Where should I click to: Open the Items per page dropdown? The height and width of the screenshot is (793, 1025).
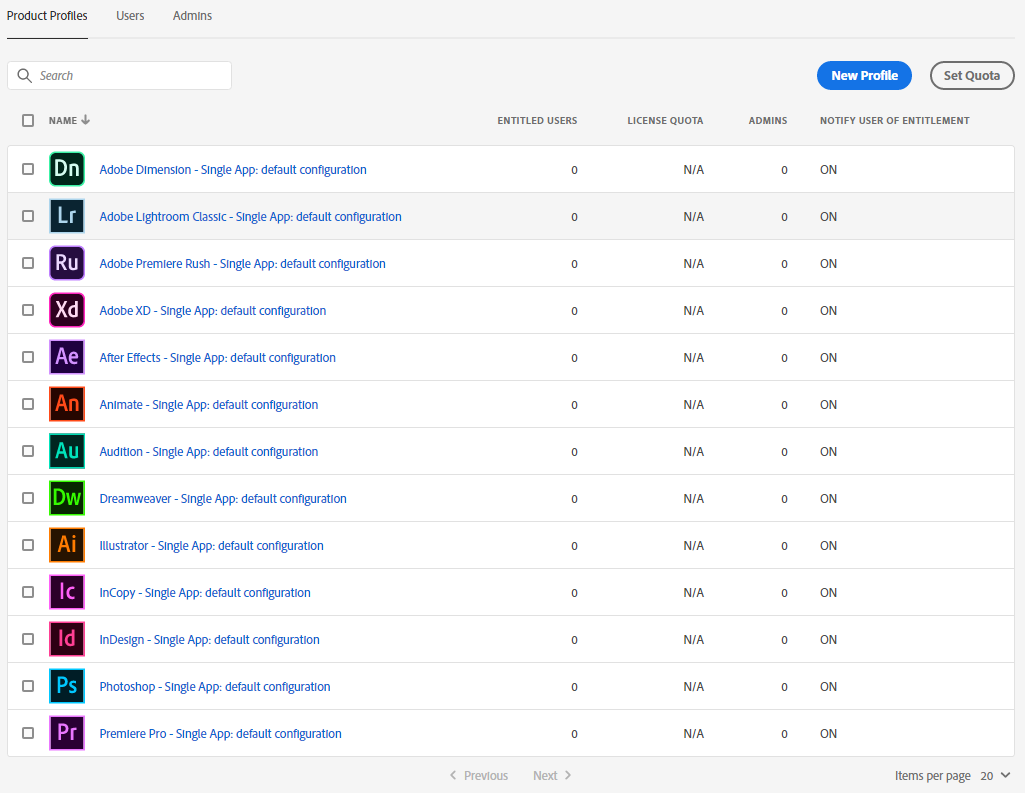coord(995,776)
